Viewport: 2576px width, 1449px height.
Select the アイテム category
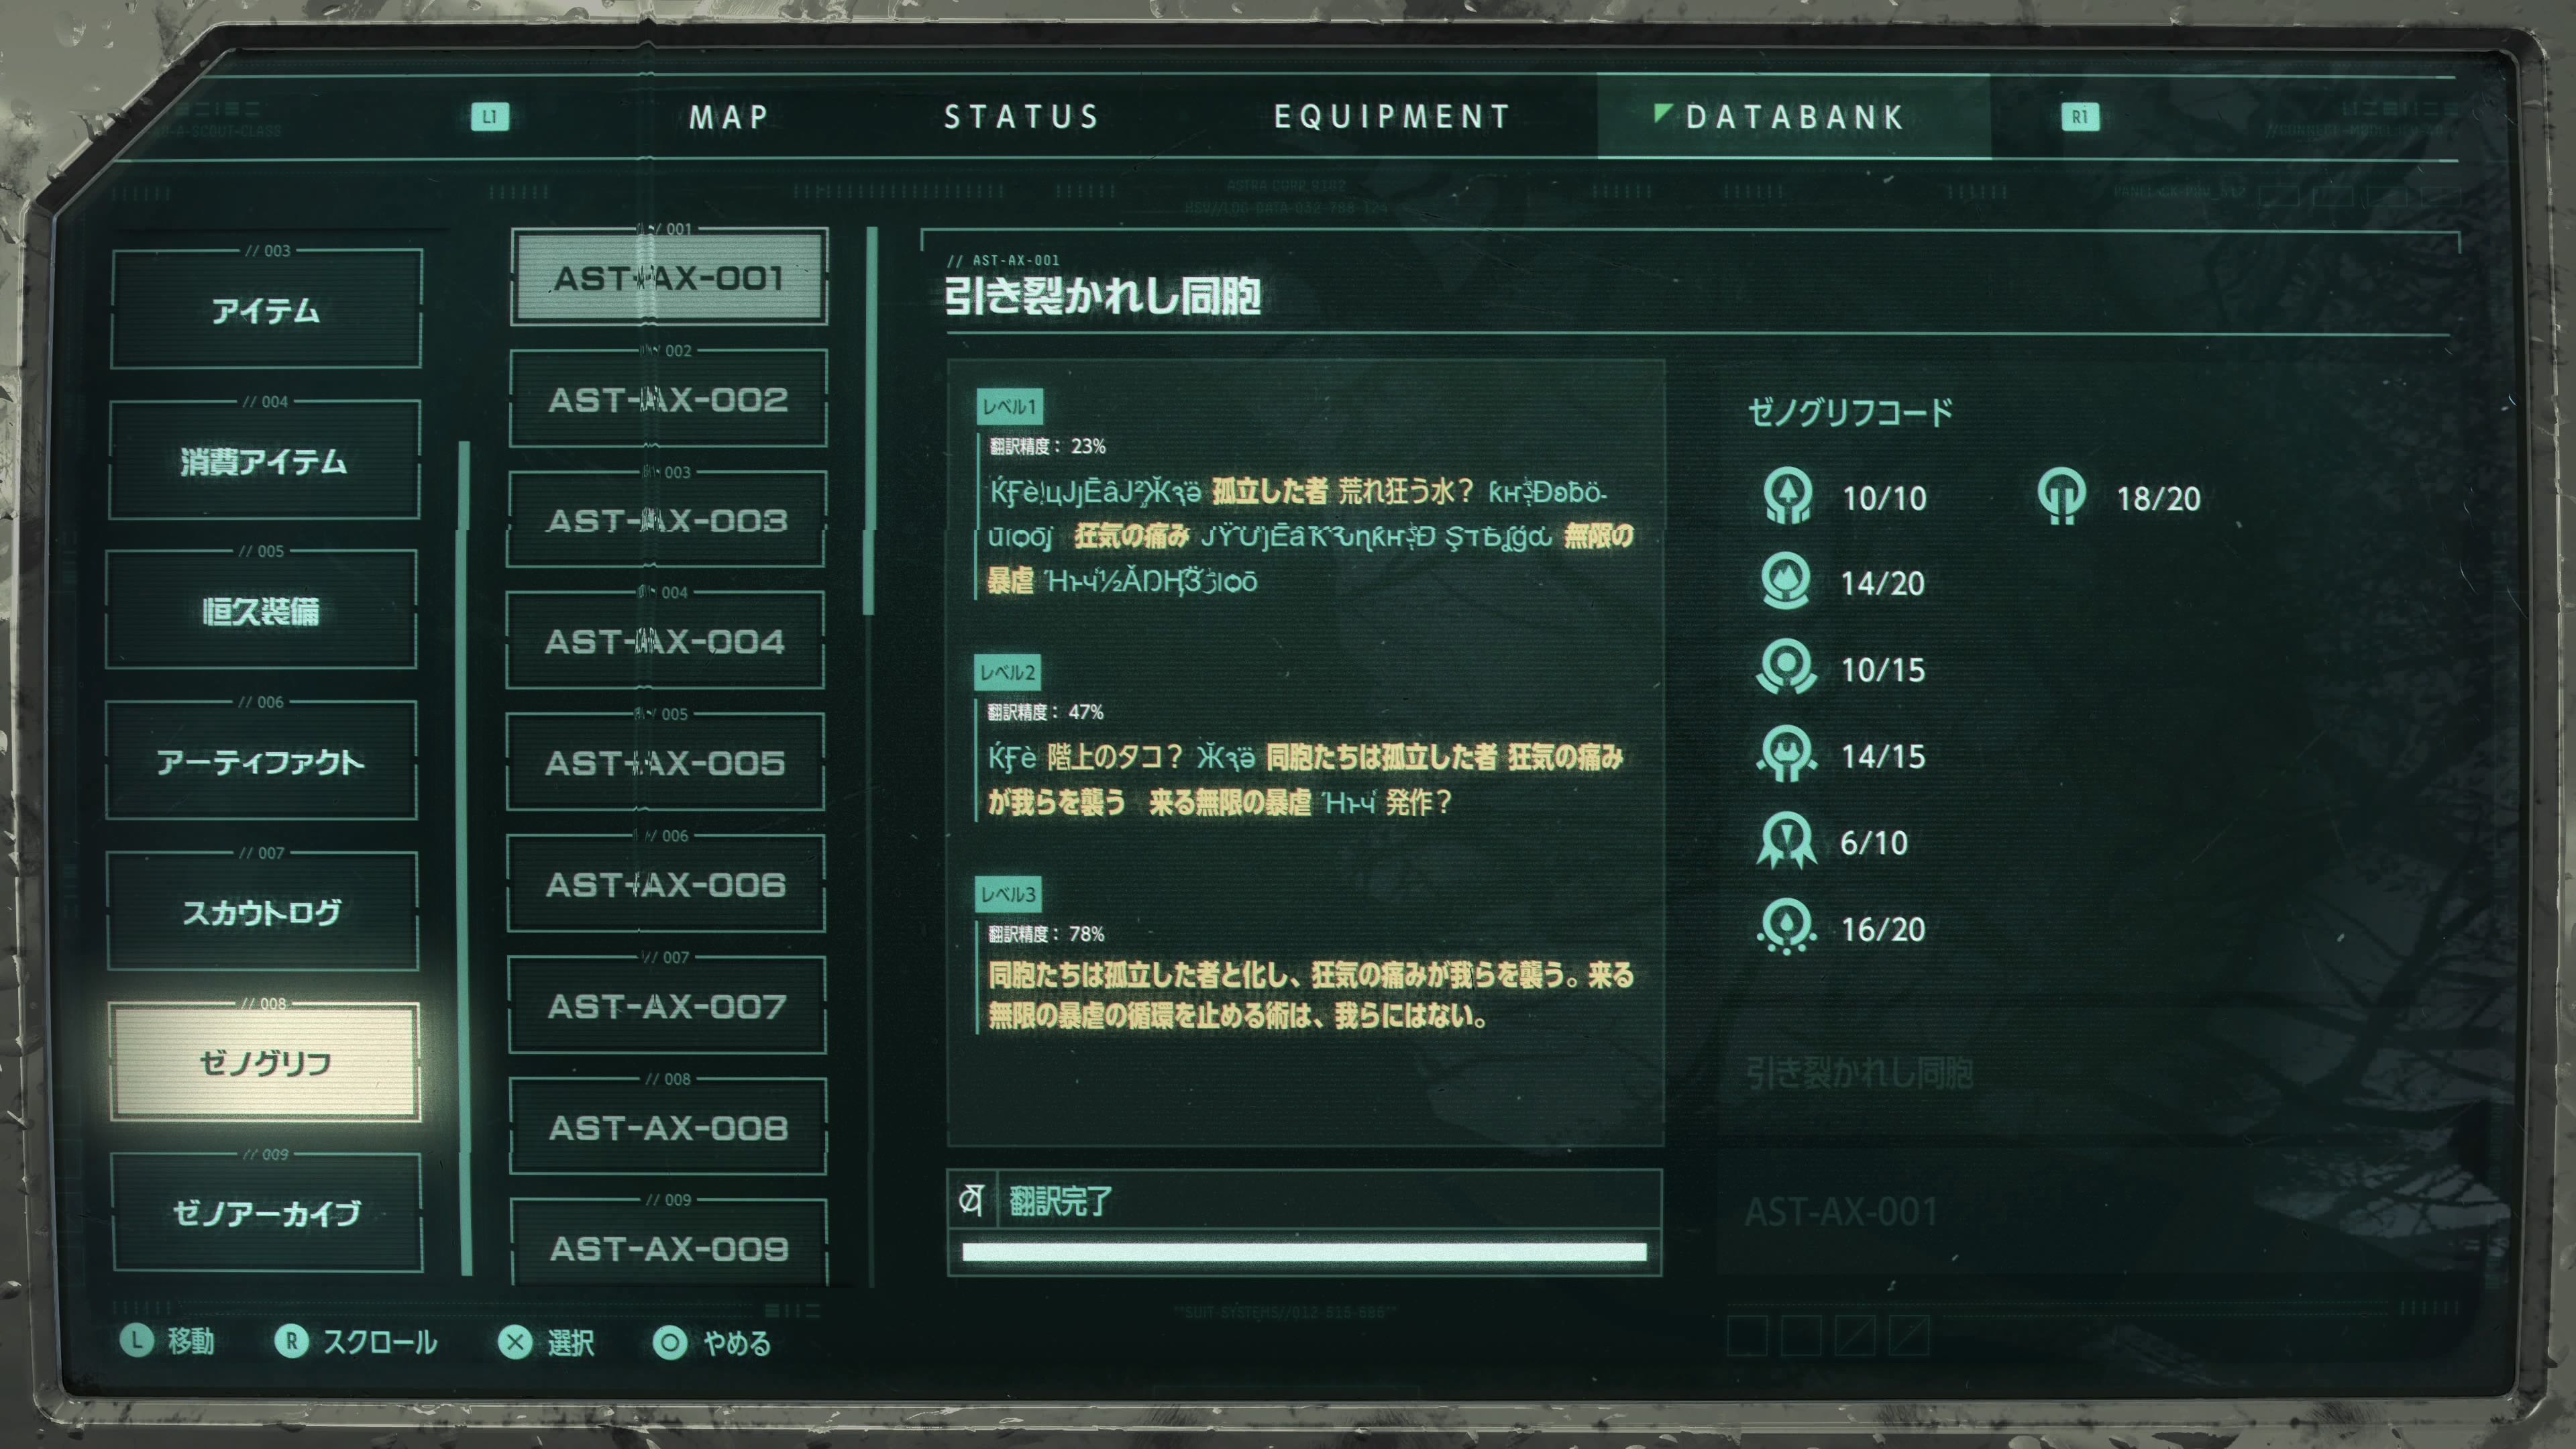(266, 309)
